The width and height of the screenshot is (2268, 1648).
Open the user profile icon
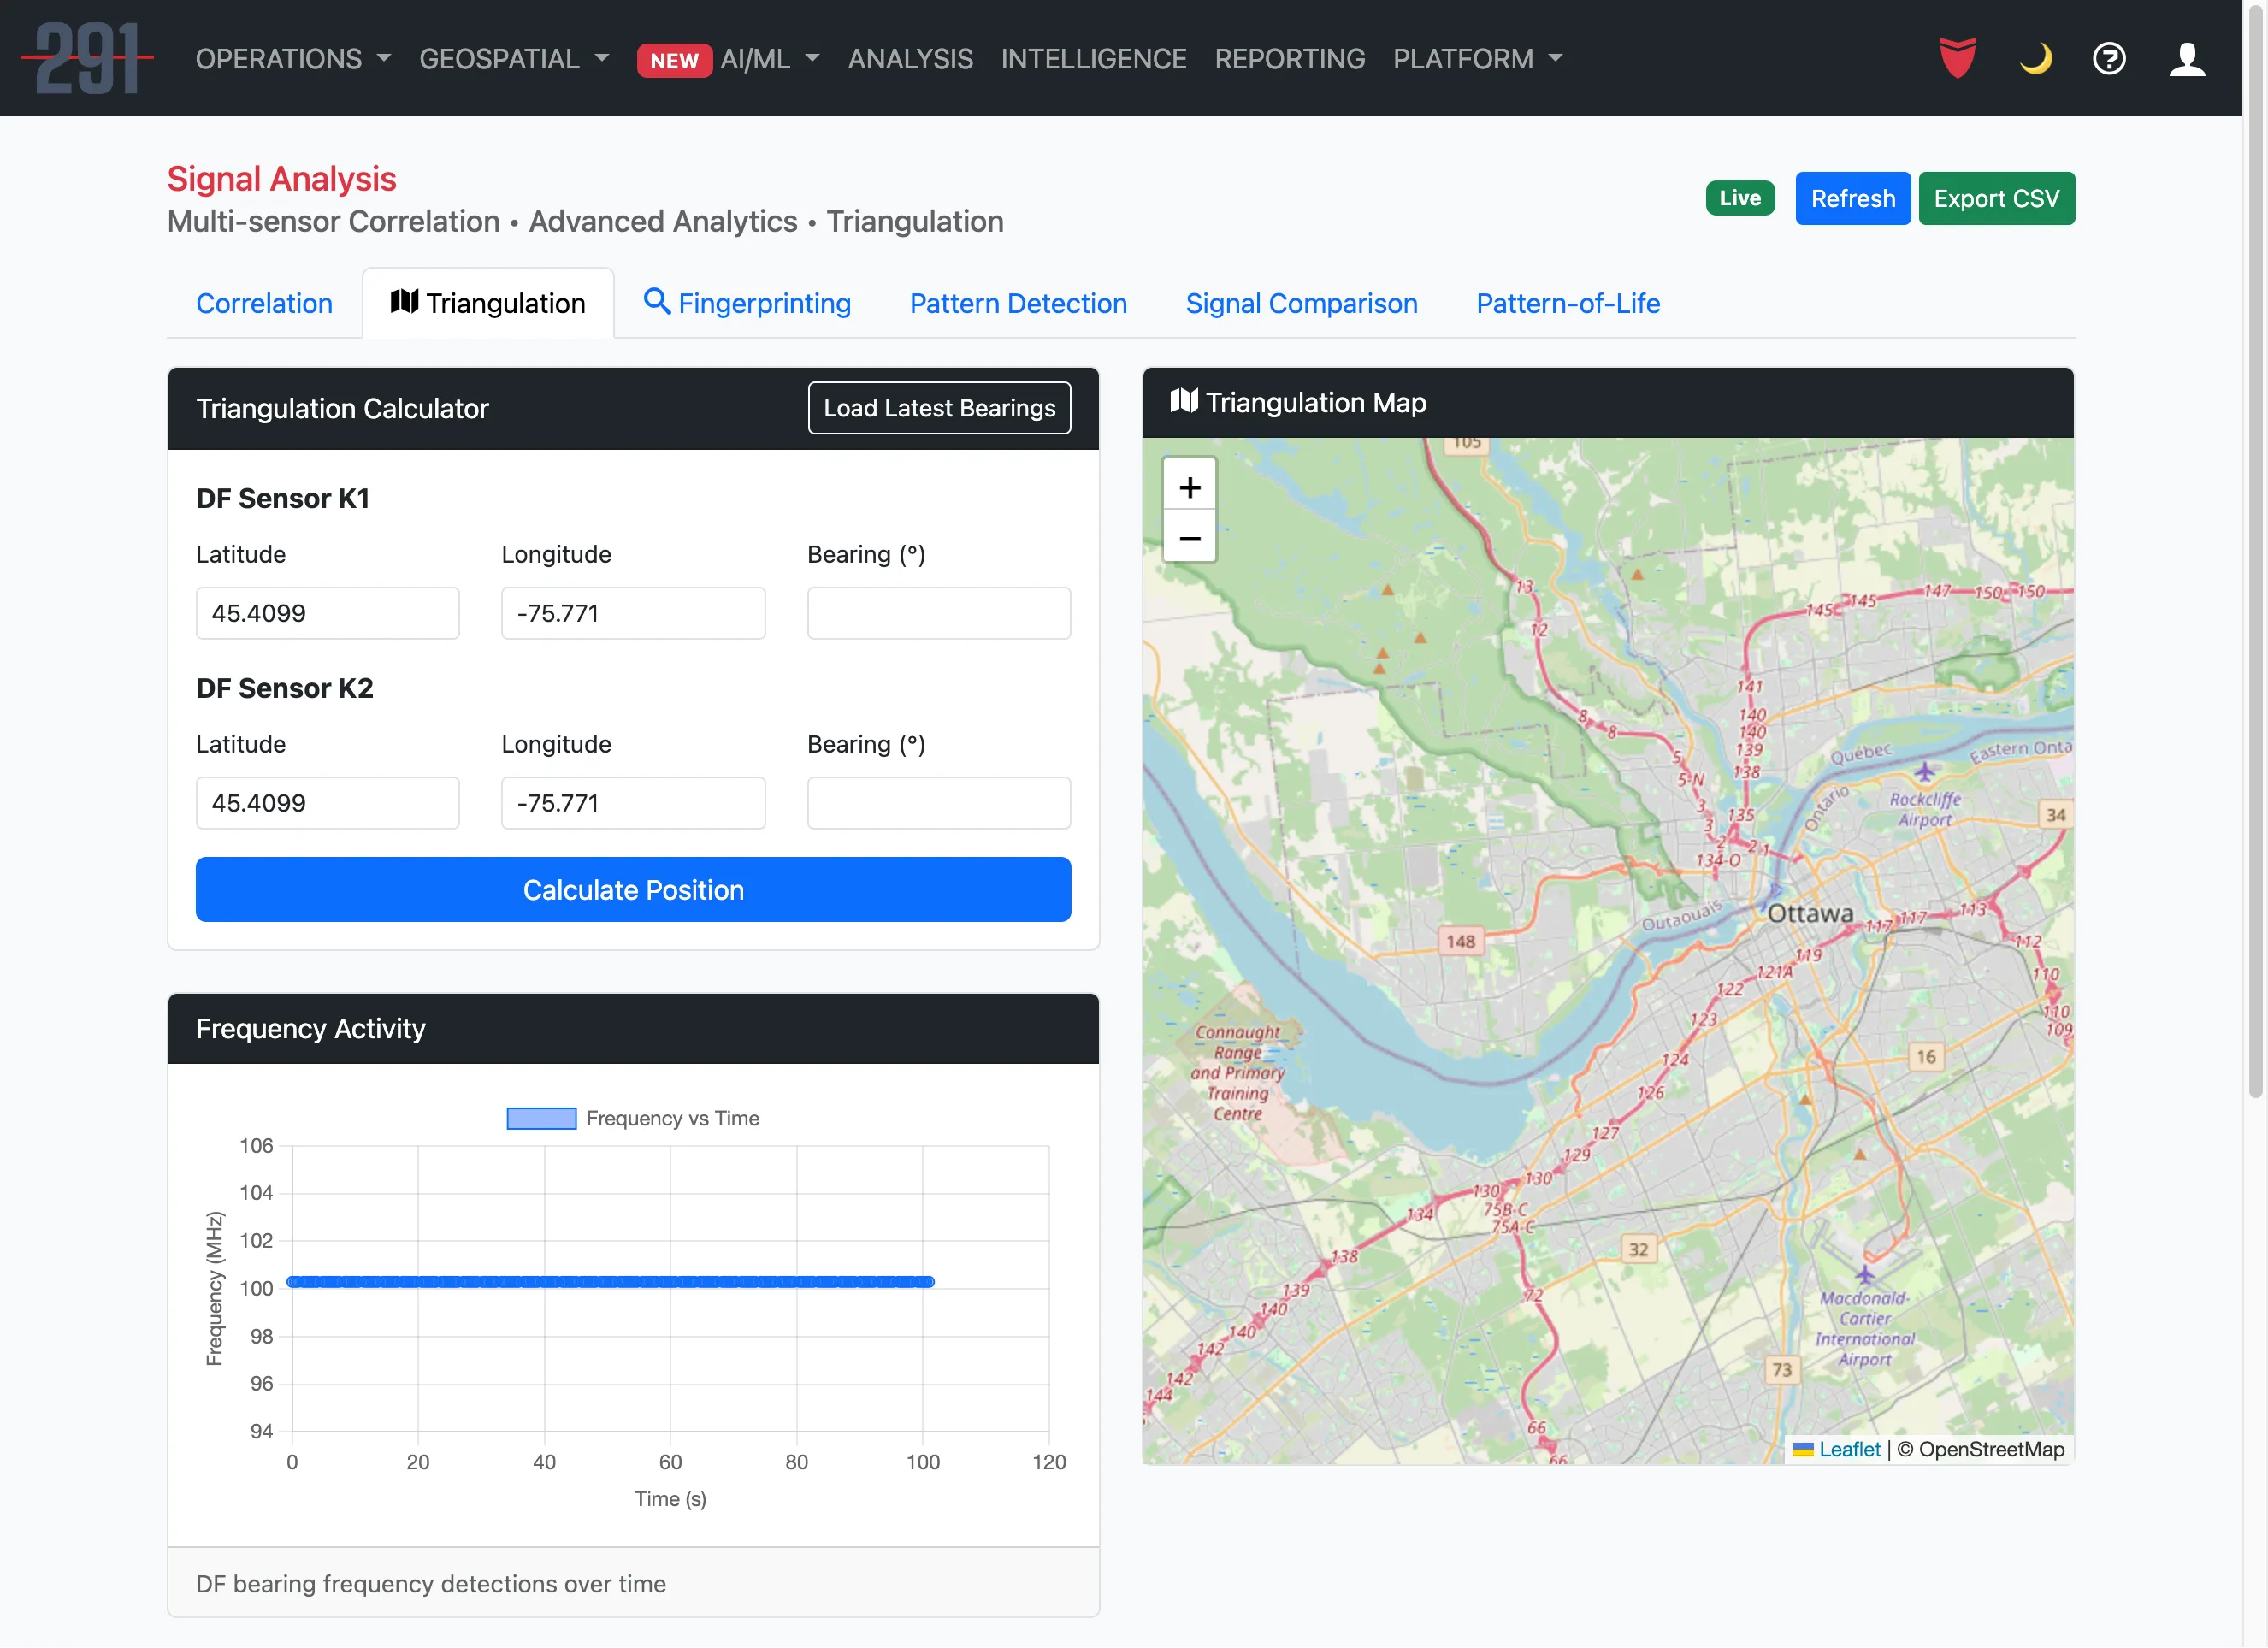[x=2186, y=59]
